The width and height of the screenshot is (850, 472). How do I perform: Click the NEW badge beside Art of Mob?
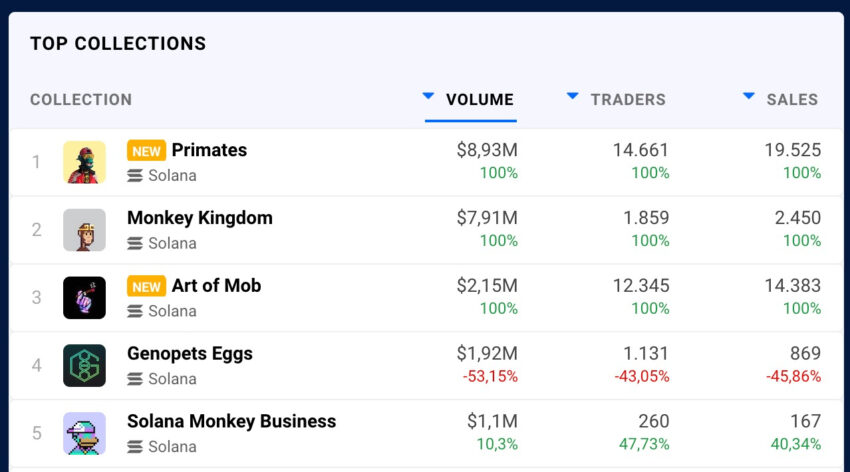(146, 286)
